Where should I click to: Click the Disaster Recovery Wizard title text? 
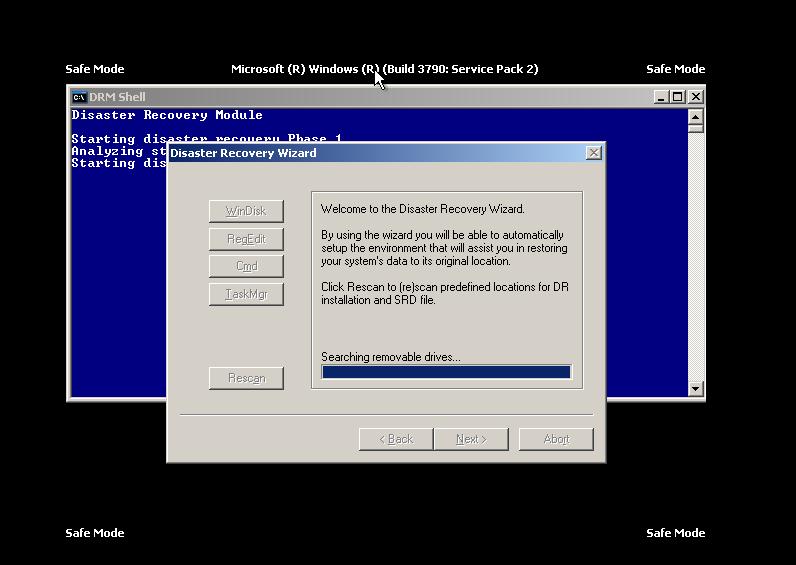pos(243,153)
